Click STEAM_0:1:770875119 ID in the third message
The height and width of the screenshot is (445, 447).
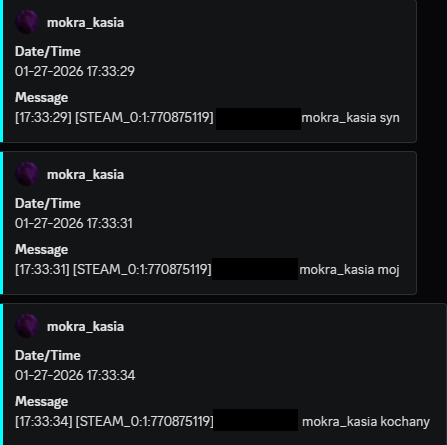click(144, 422)
